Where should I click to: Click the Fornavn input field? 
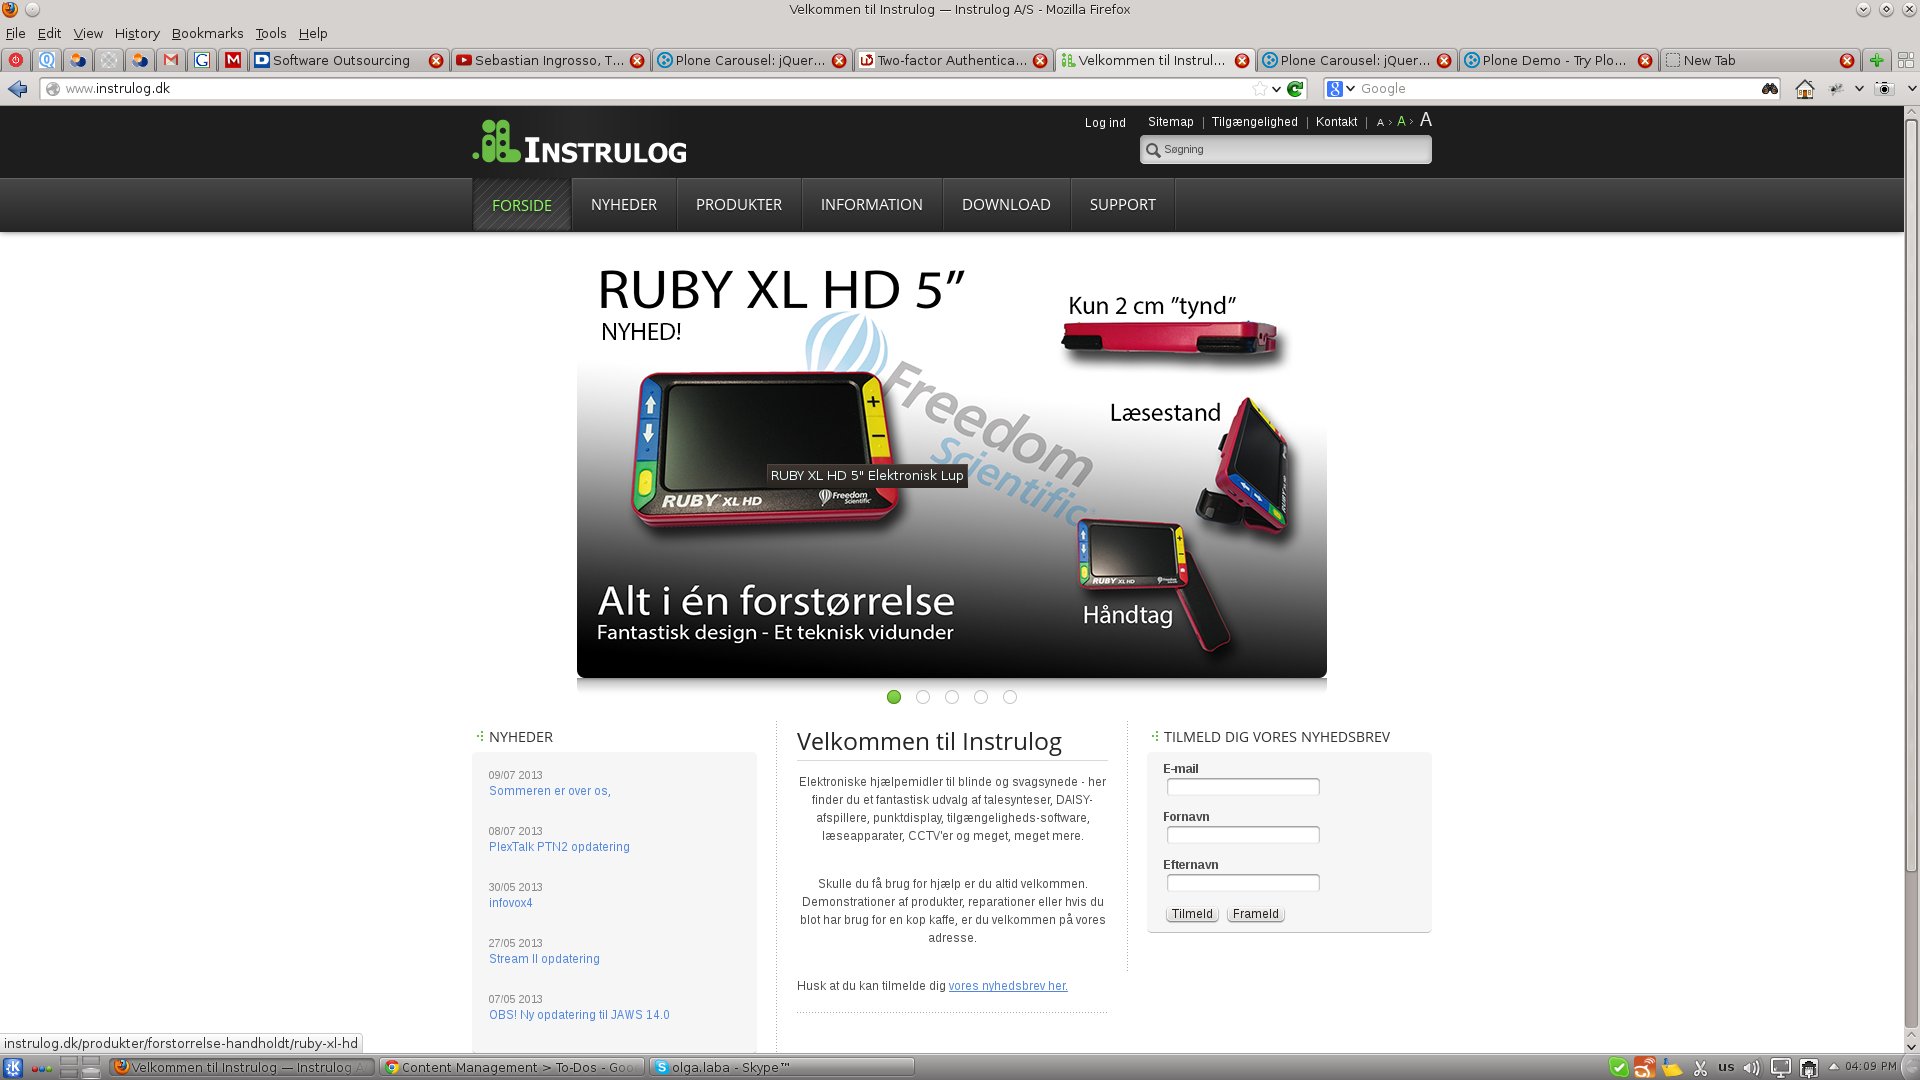1243,835
